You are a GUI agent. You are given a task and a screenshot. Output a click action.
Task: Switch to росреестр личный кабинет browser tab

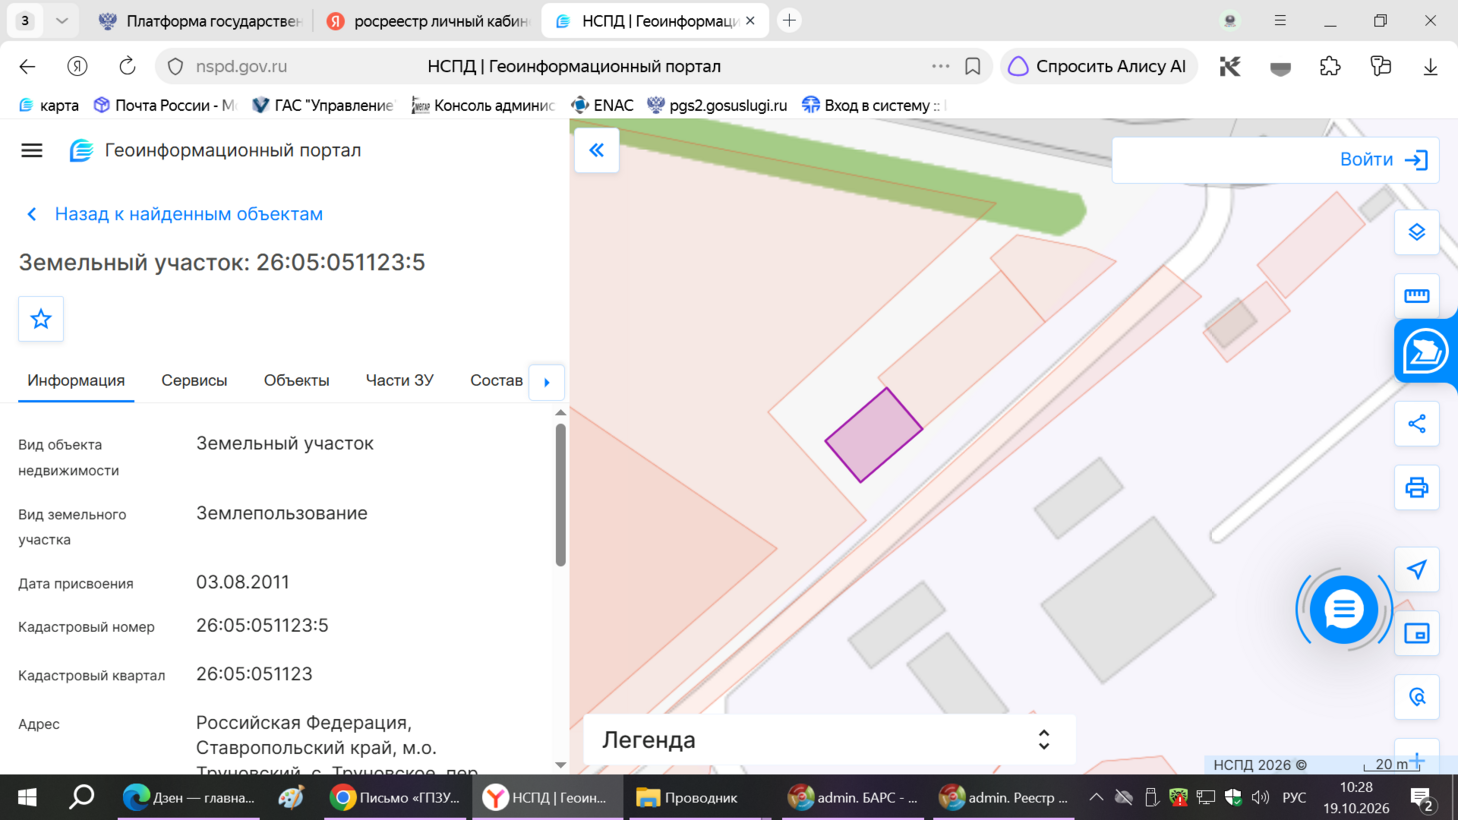pos(428,21)
